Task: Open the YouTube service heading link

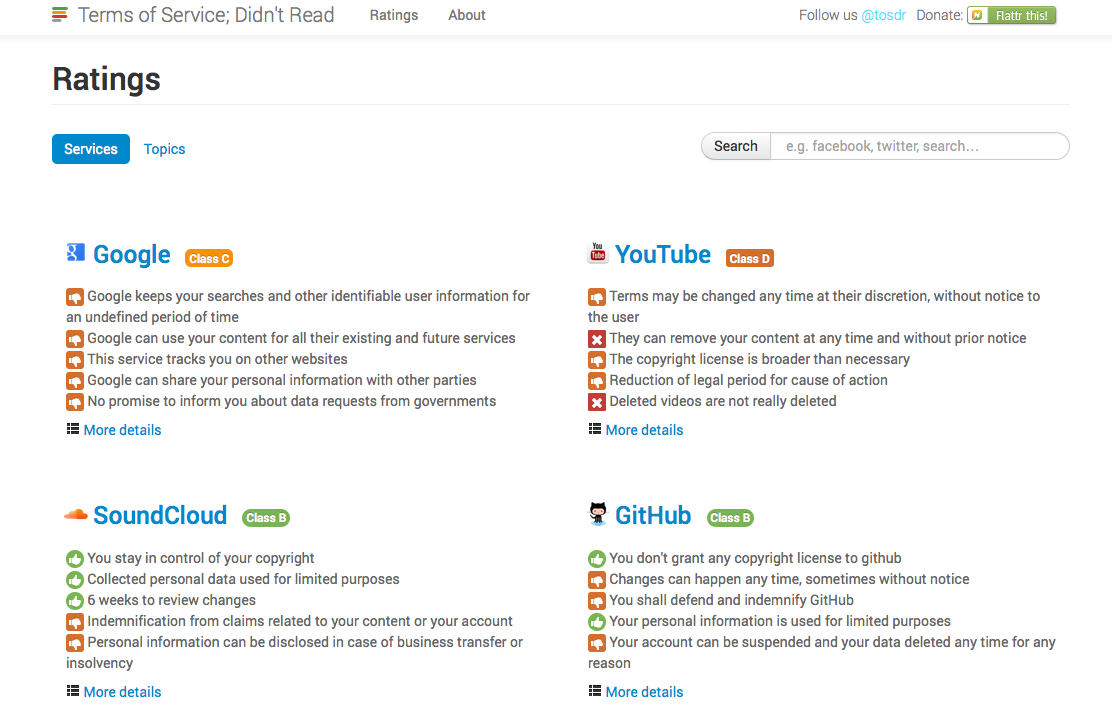Action: coord(662,254)
